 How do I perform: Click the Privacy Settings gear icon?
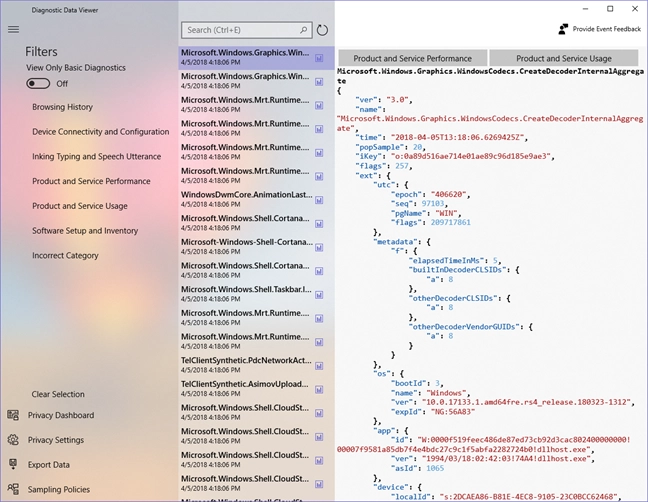[13, 440]
